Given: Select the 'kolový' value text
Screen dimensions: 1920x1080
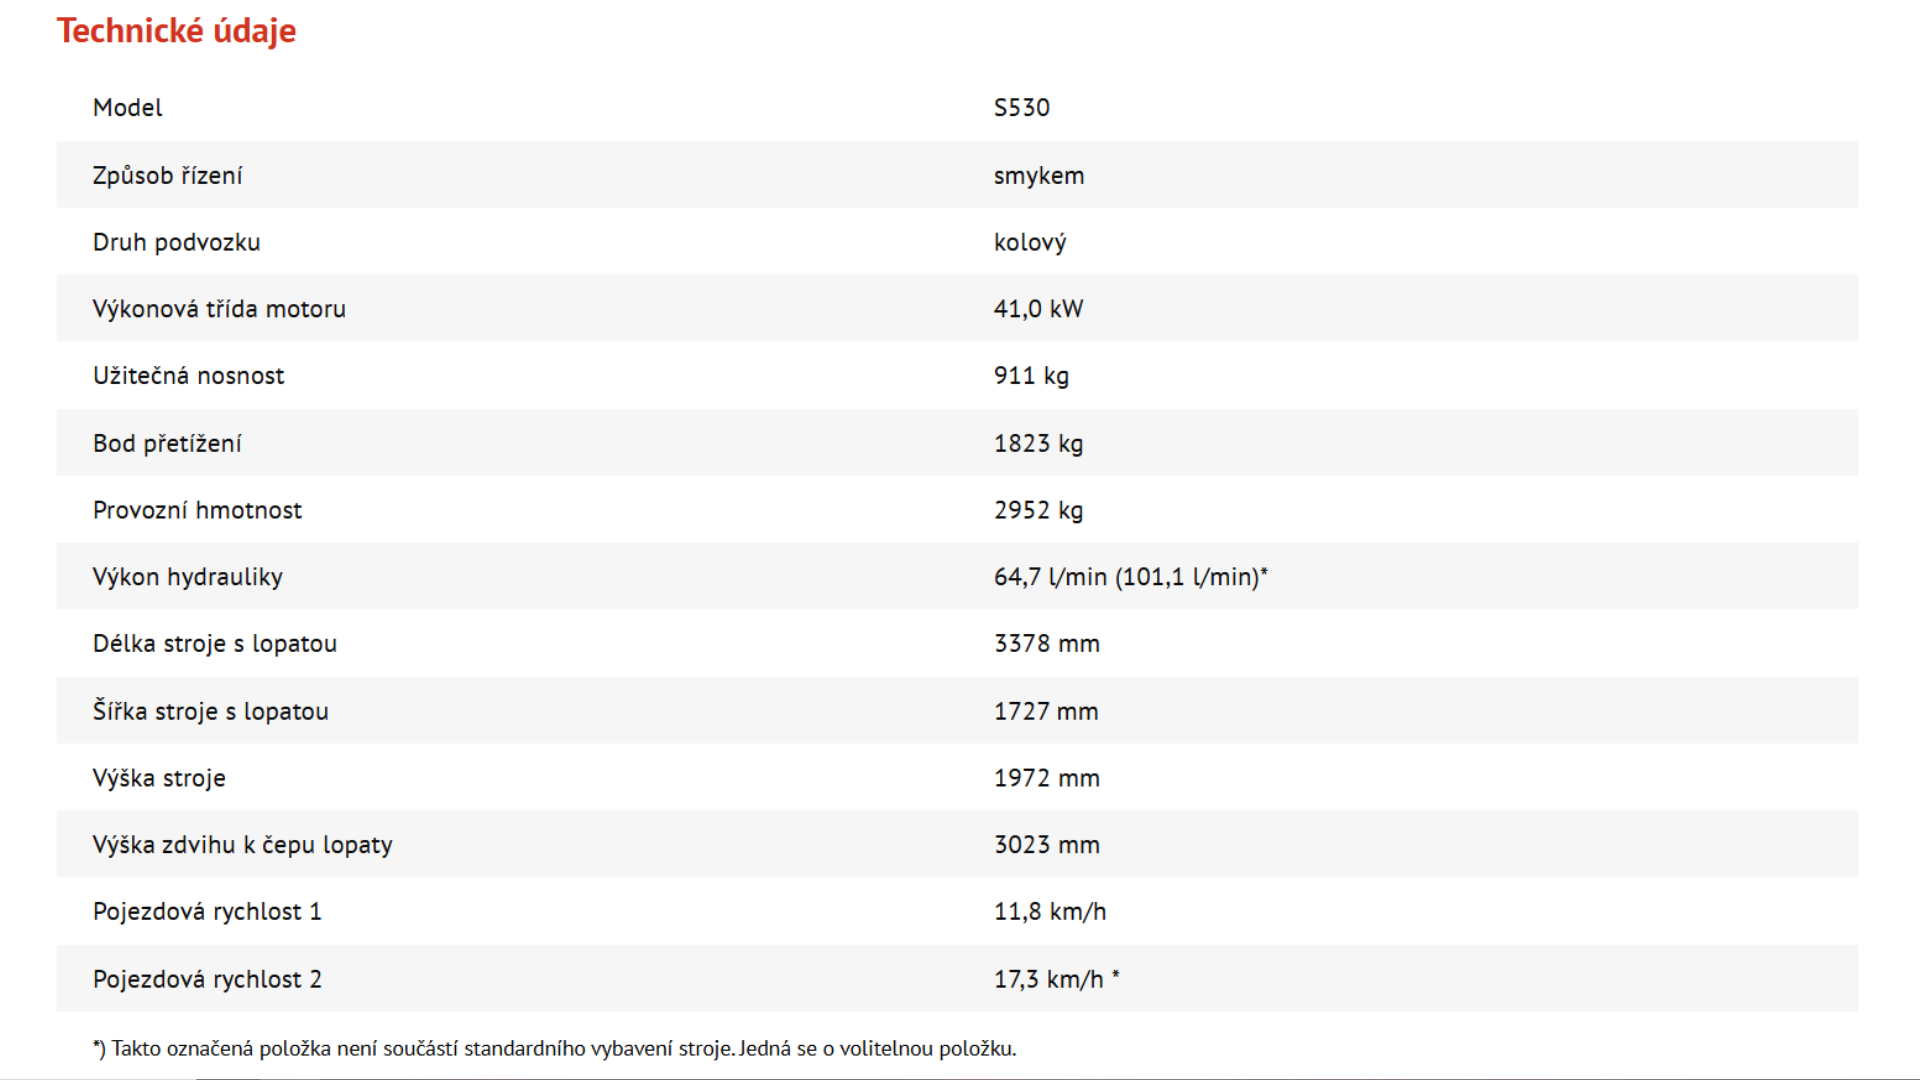Looking at the screenshot, I should point(1029,243).
